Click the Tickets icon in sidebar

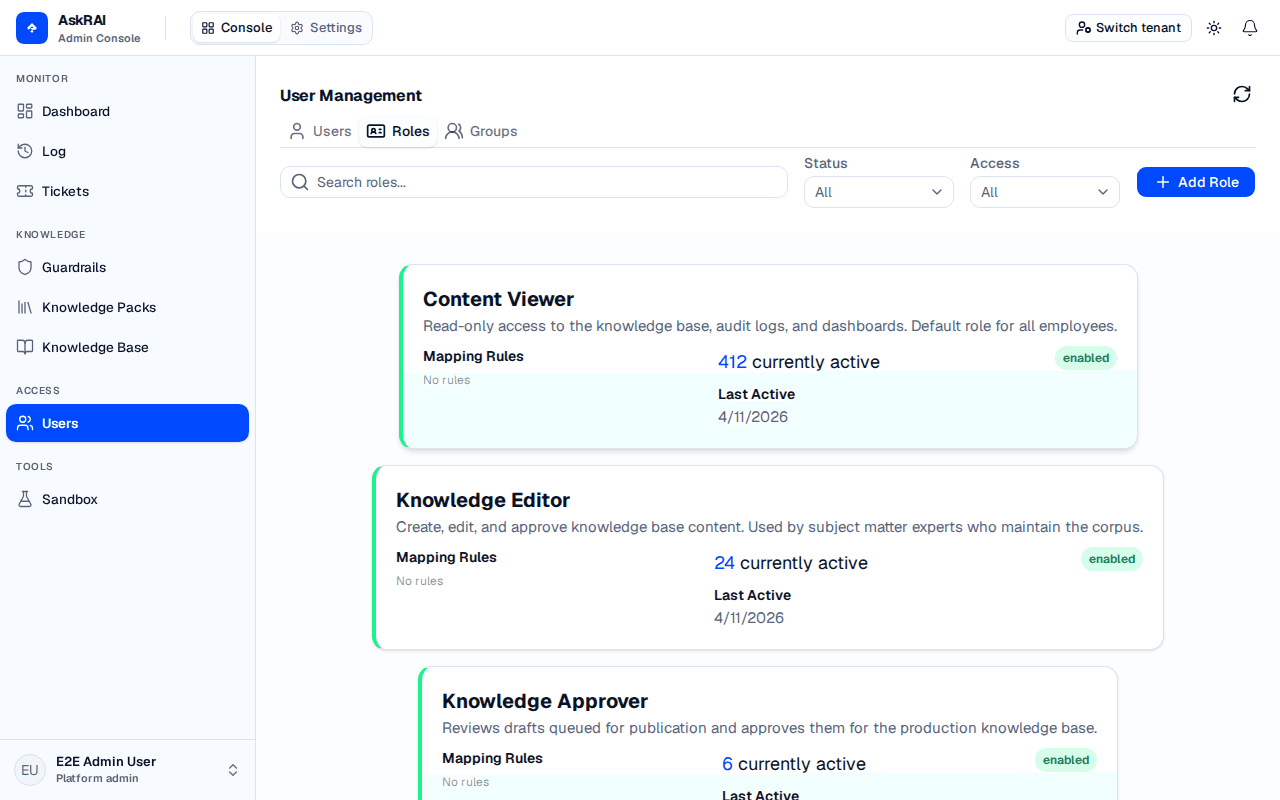[x=25, y=191]
